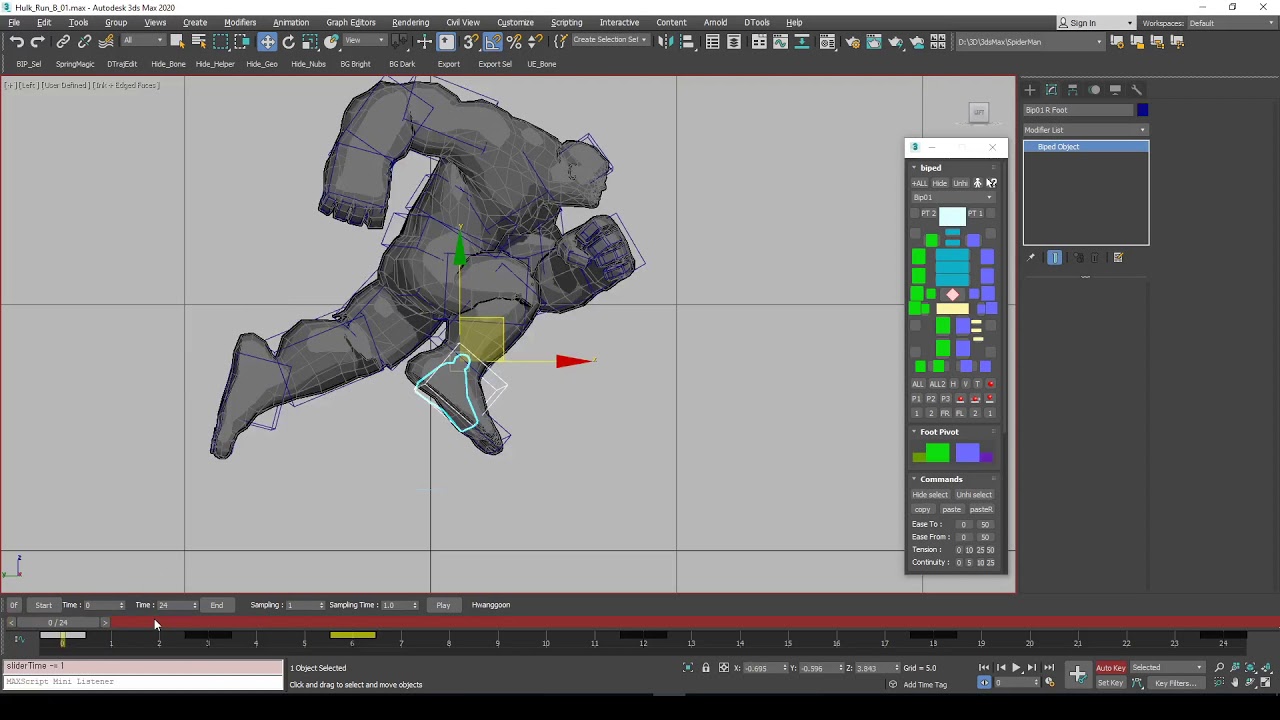Image resolution: width=1280 pixels, height=720 pixels.
Task: Open the Create panel plus tab
Action: pos(1030,90)
